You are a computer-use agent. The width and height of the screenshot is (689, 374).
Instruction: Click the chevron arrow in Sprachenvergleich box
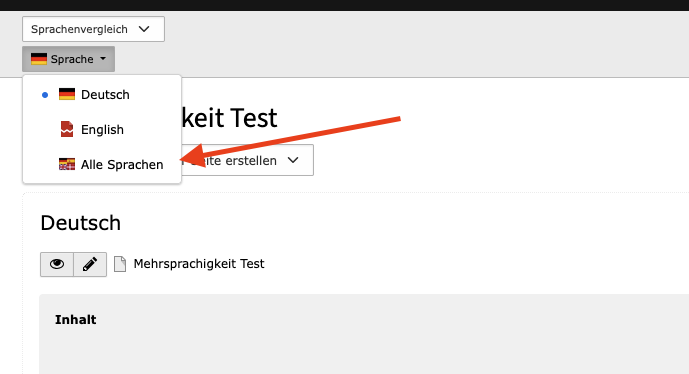click(x=144, y=29)
